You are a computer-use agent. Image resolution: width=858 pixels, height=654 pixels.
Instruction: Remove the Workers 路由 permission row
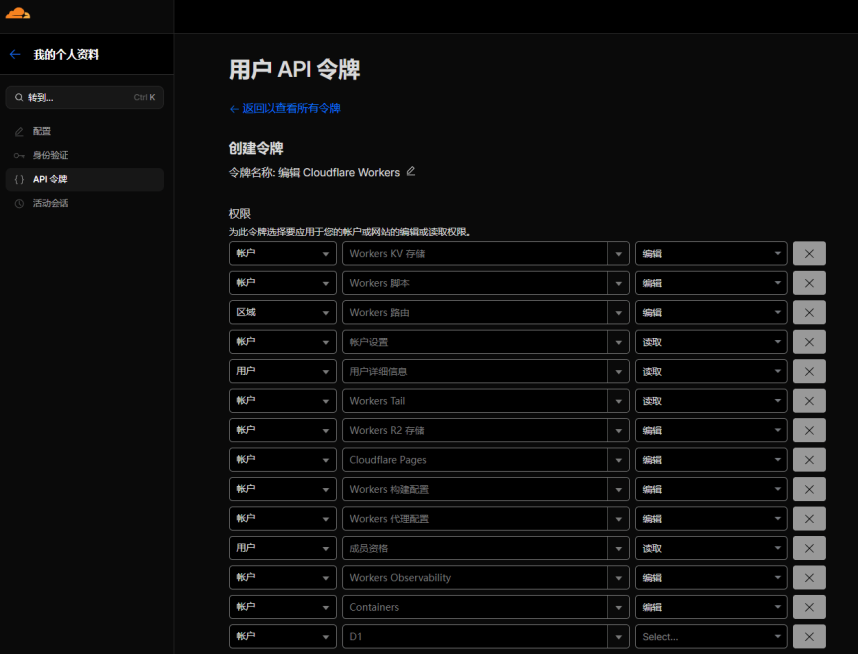click(x=809, y=312)
